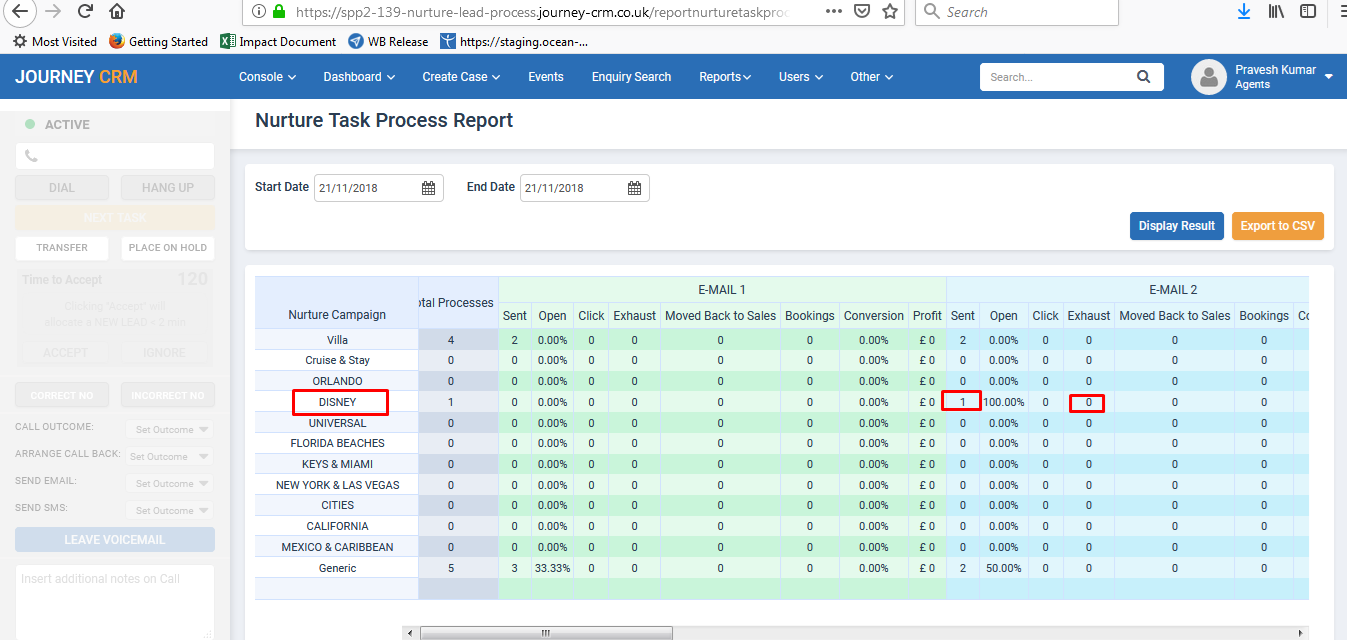The height and width of the screenshot is (640, 1347).
Task: Click Export to CSV button
Action: [x=1277, y=226]
